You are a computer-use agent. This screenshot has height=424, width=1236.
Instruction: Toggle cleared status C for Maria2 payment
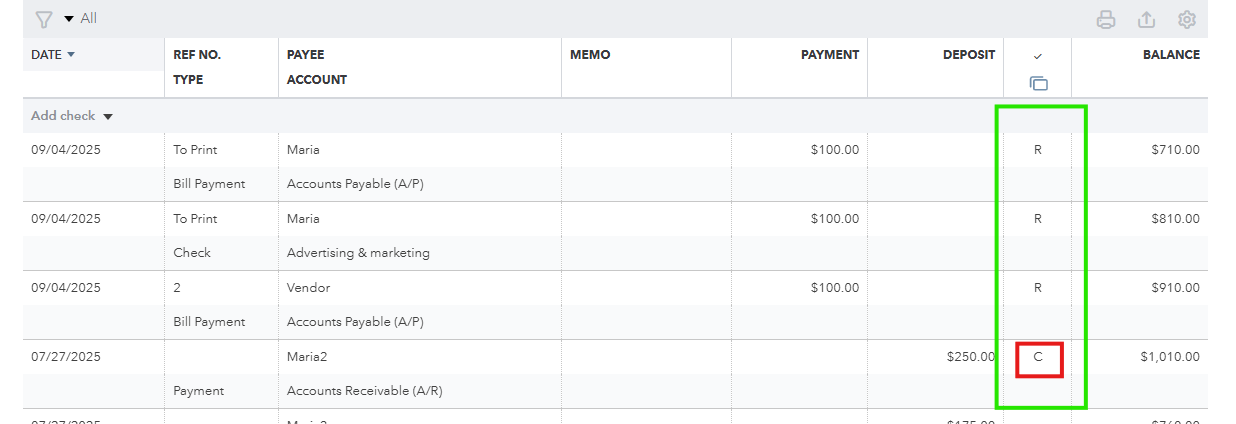click(1038, 357)
